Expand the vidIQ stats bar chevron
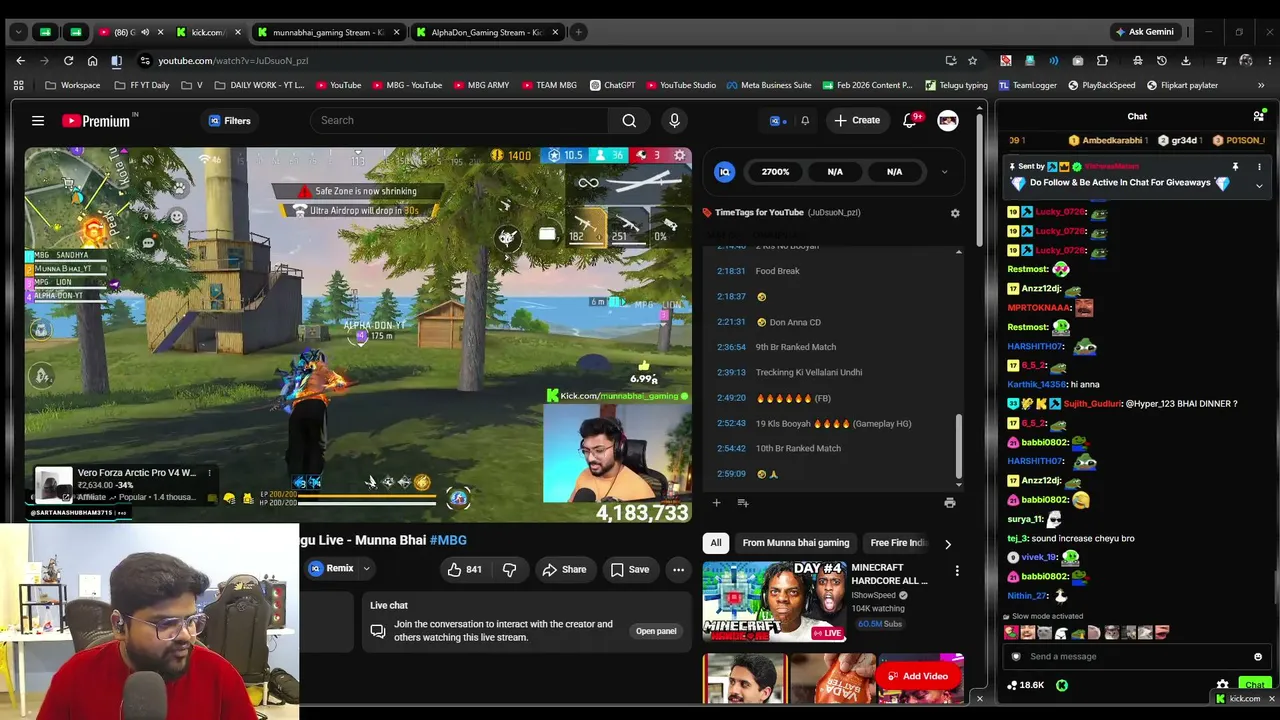1280x720 pixels. 944,172
